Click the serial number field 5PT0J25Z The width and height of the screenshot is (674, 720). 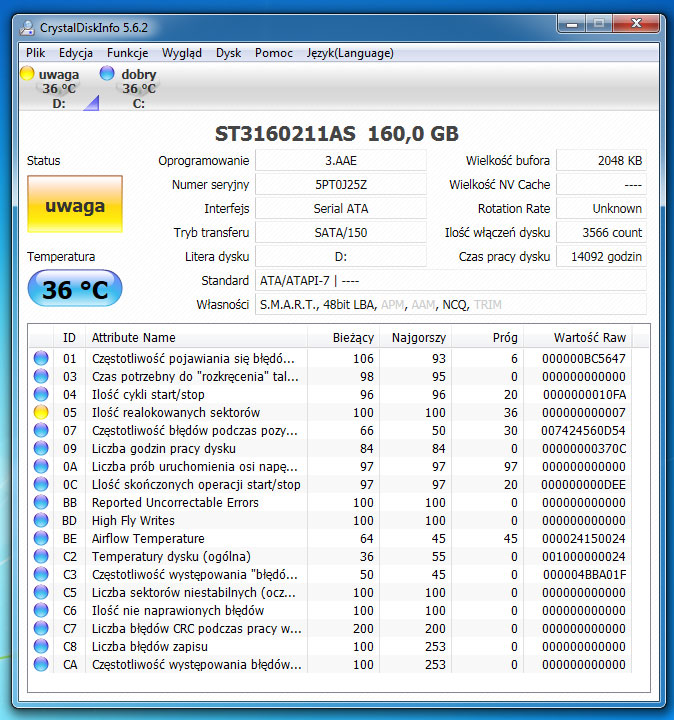click(341, 185)
